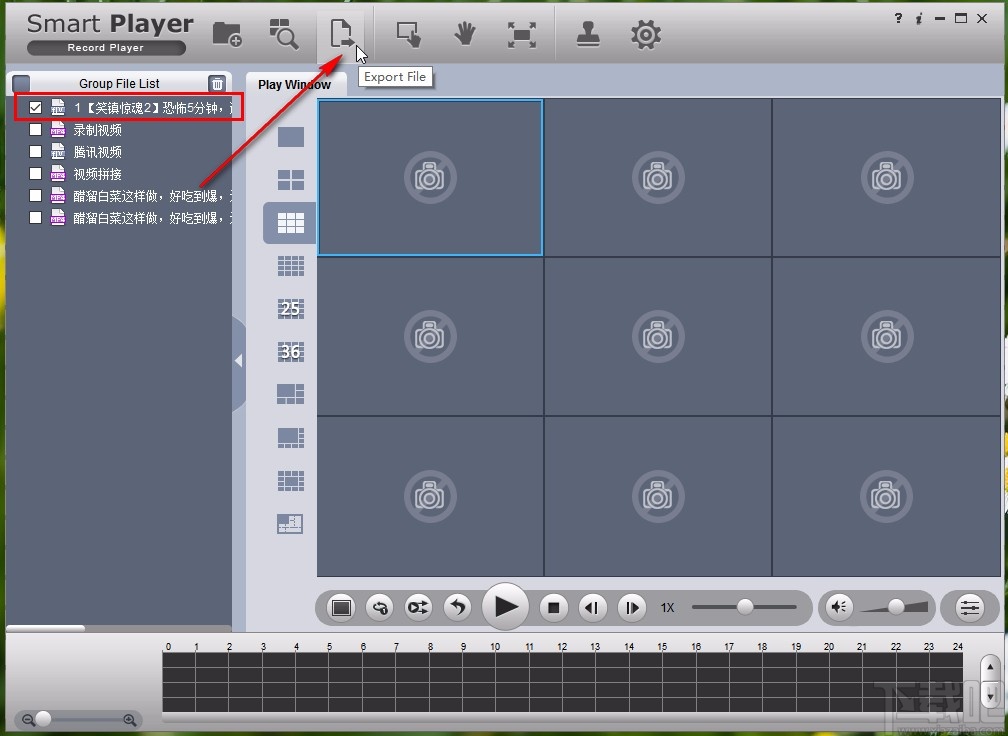Check the first 醋溜白菜这样做 file checkbox
This screenshot has width=1008, height=736.
click(x=35, y=195)
